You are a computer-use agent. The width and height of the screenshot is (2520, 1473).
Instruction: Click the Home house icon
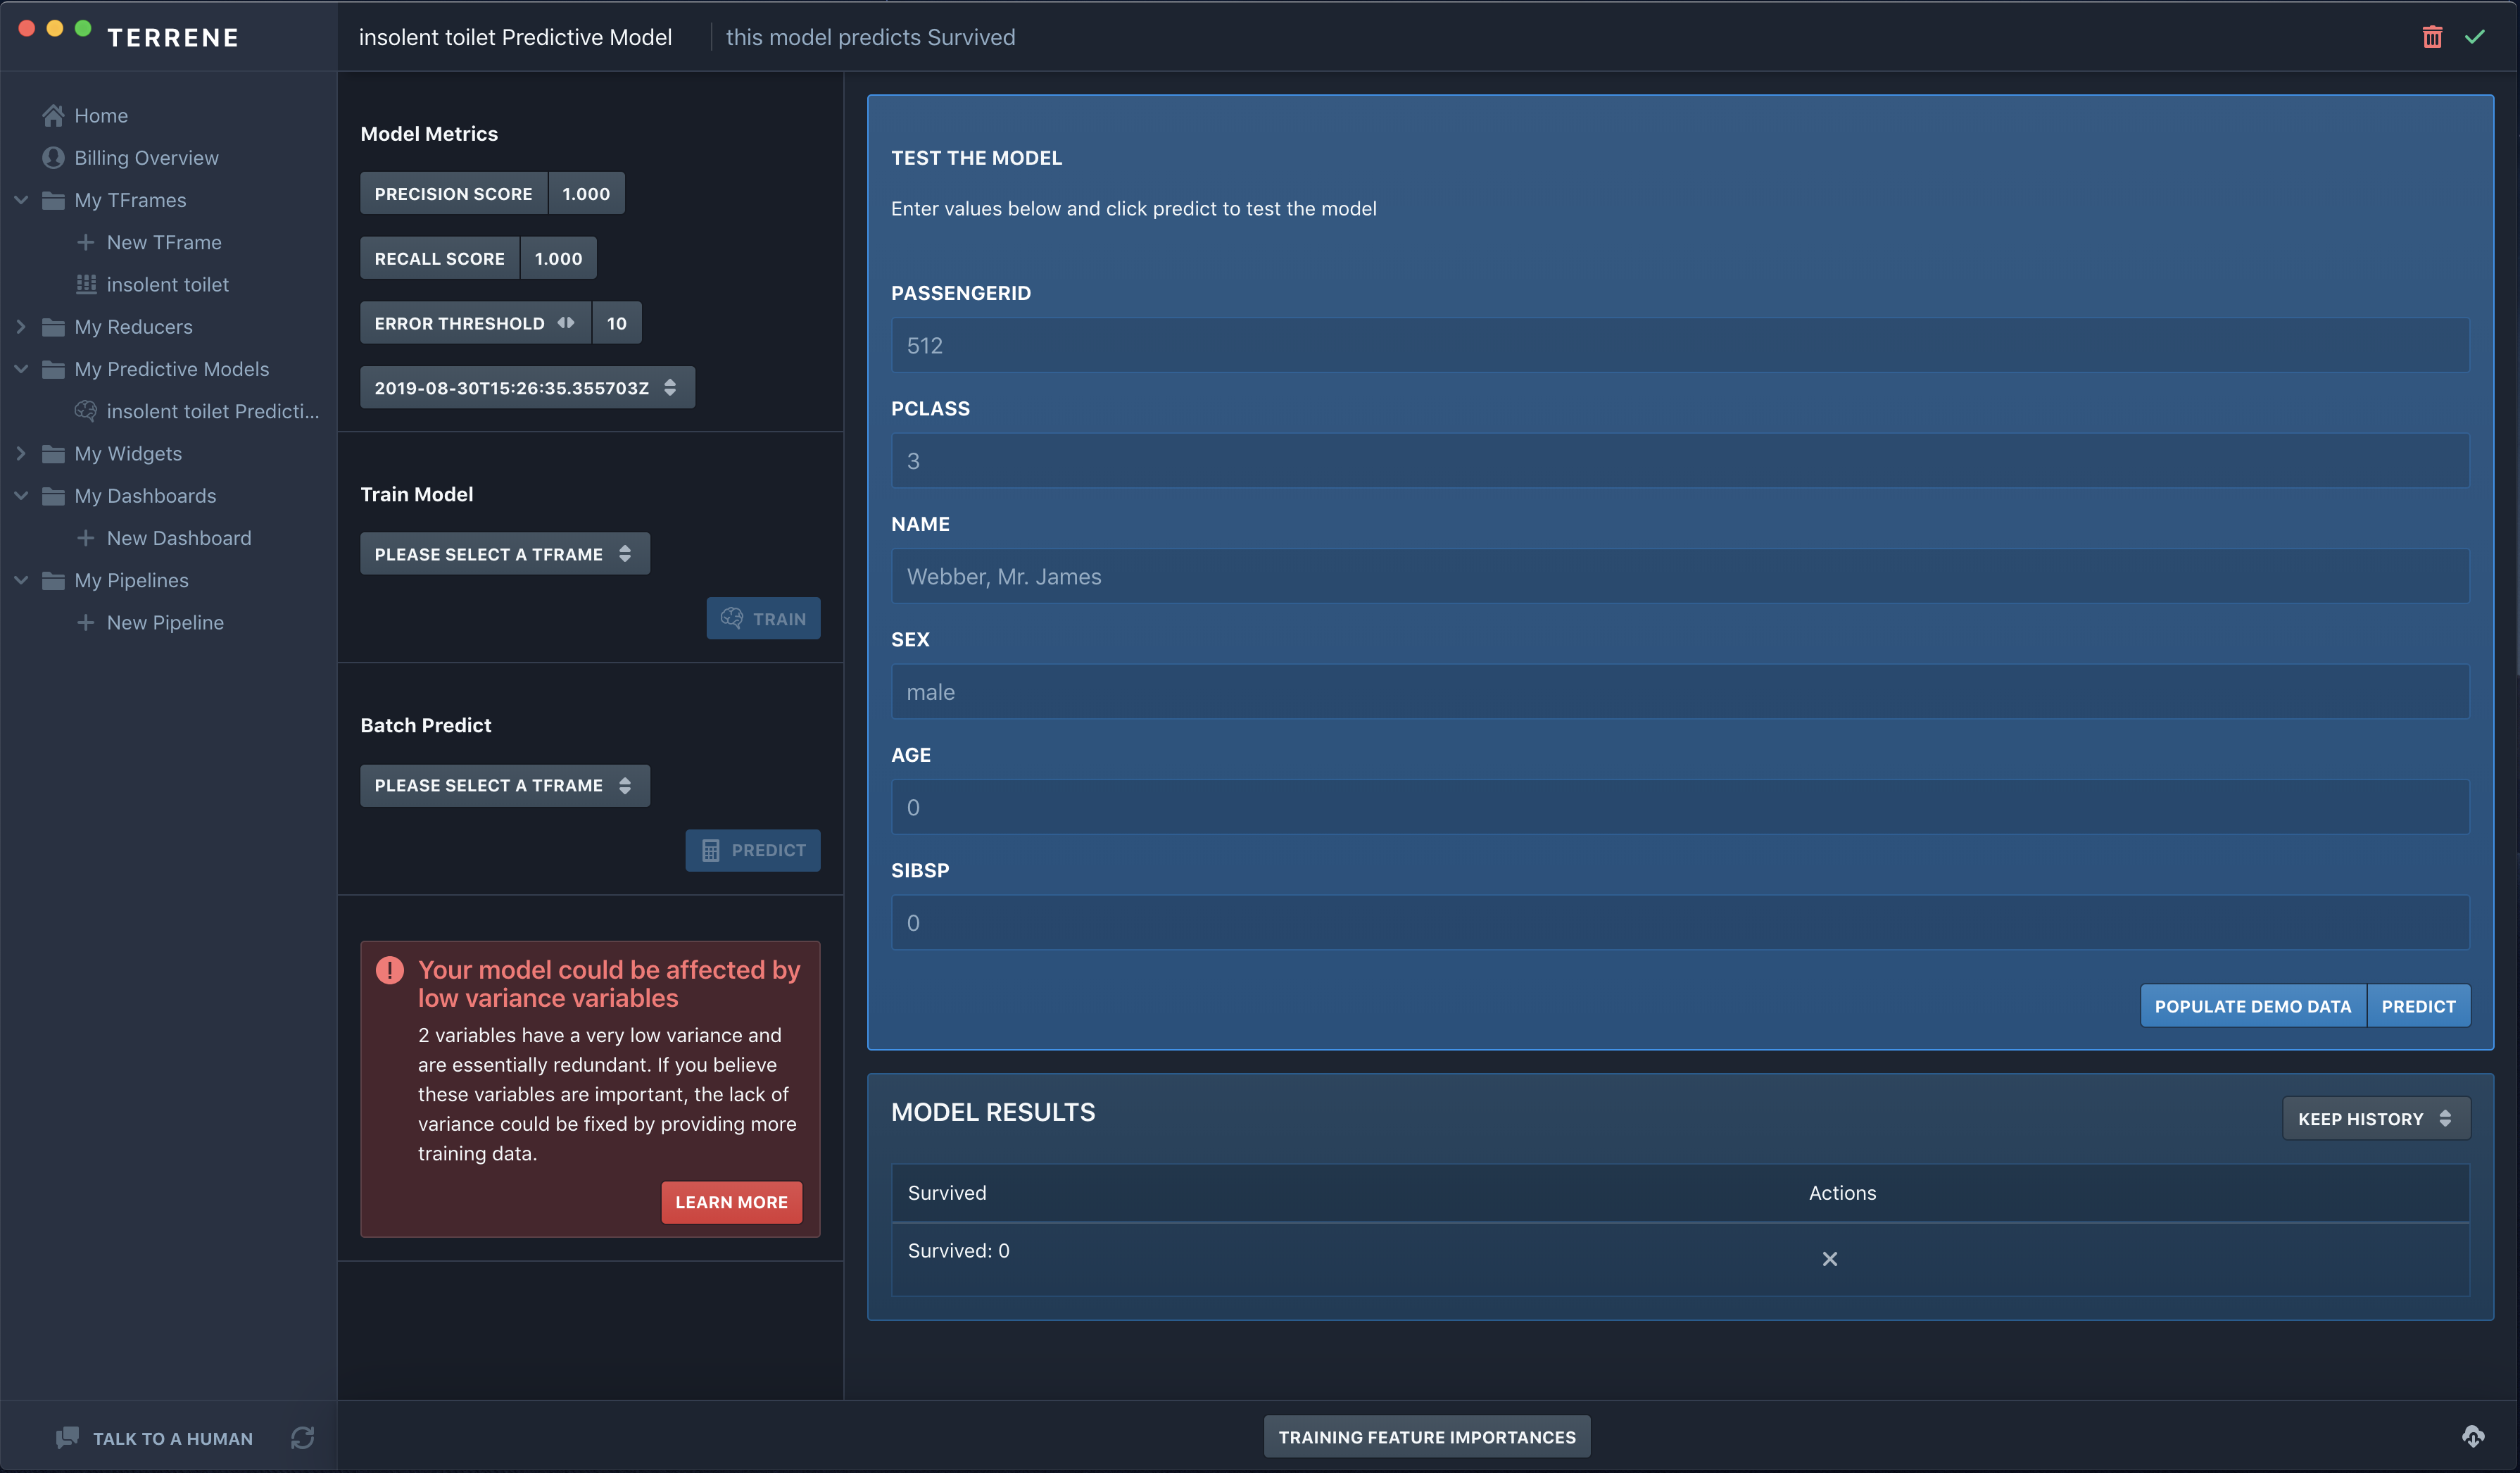[x=53, y=115]
